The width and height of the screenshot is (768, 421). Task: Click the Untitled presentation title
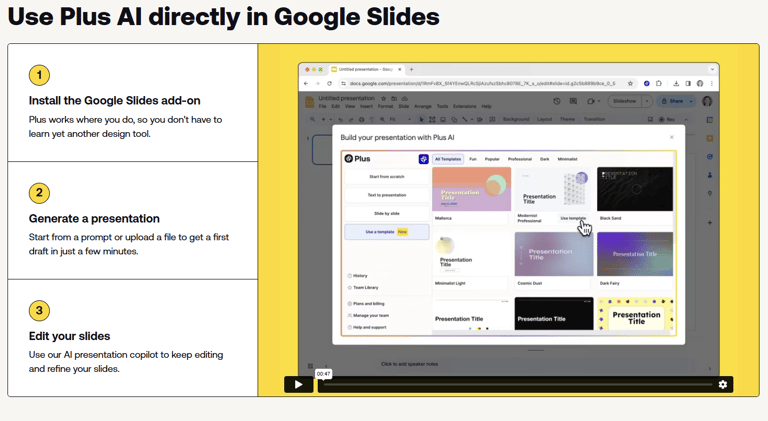(x=346, y=98)
